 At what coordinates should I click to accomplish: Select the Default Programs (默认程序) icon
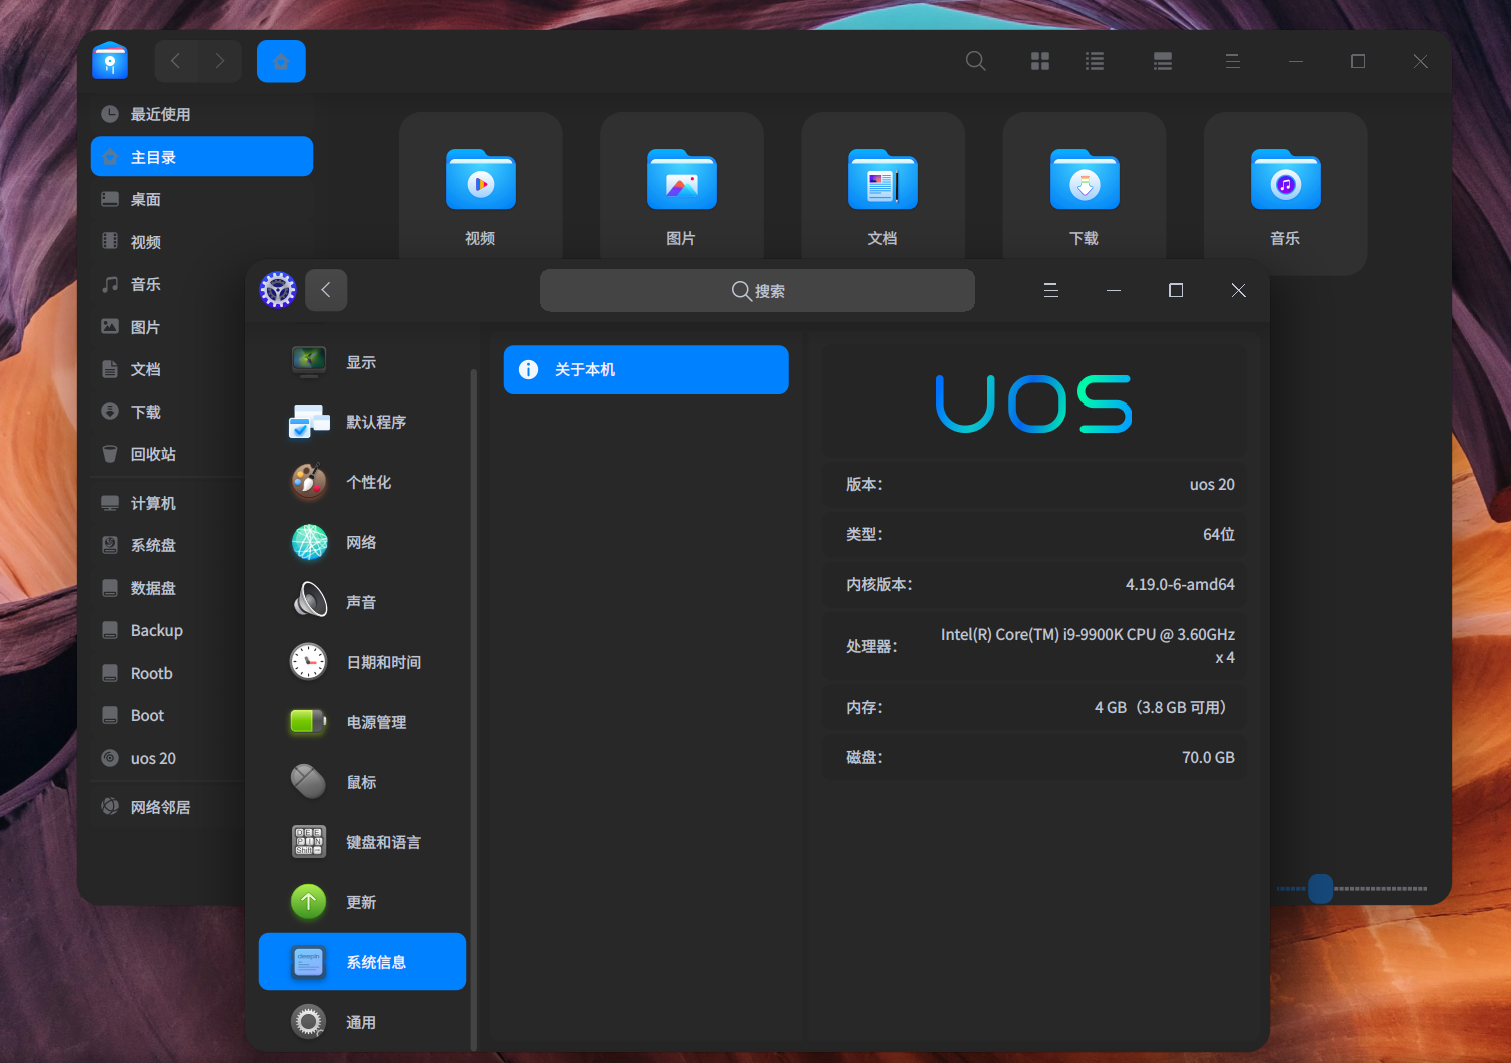pyautogui.click(x=309, y=422)
